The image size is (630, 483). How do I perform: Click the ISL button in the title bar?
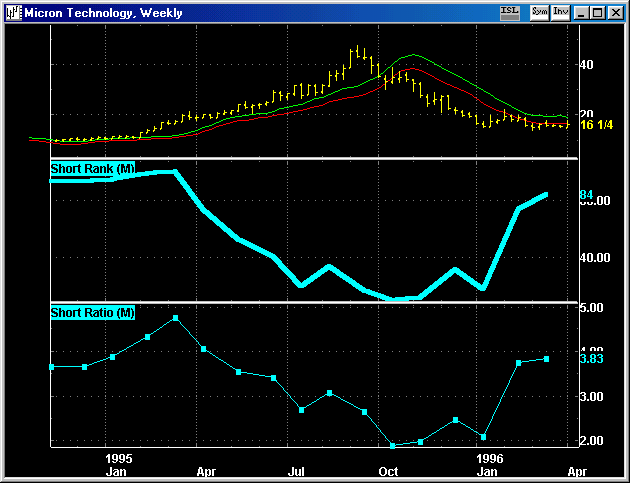tap(510, 12)
